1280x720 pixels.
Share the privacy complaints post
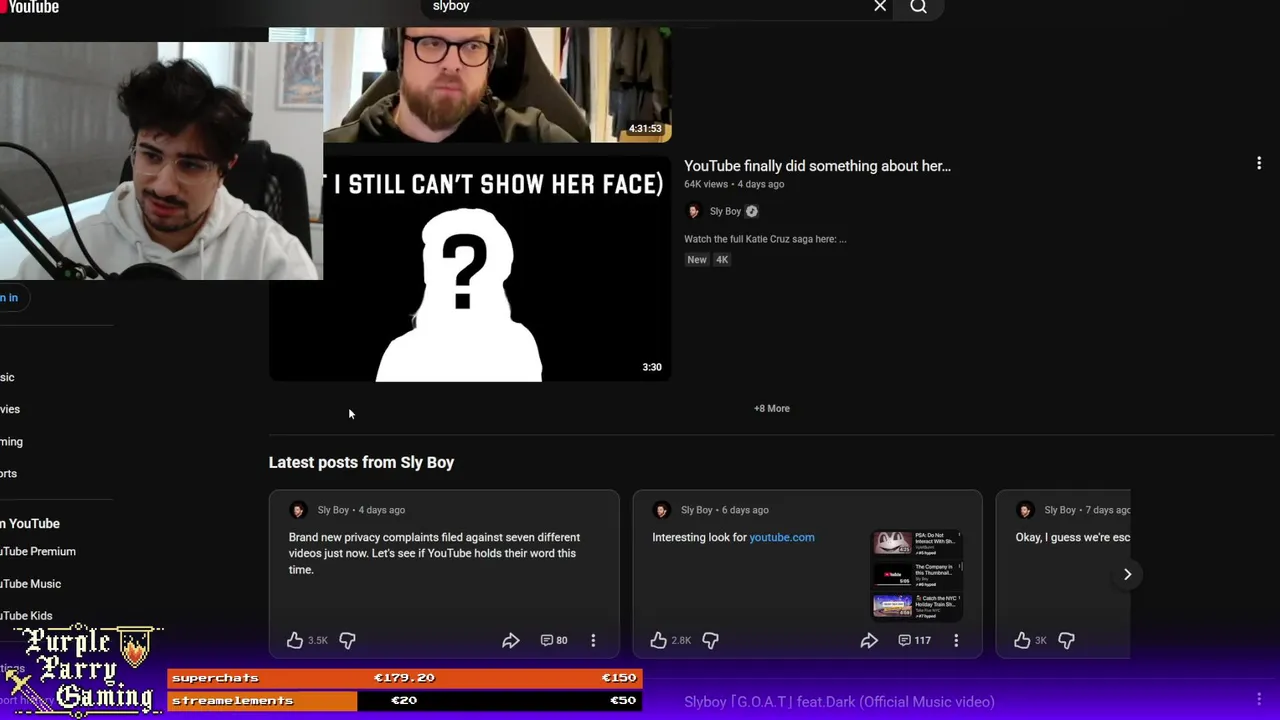click(x=511, y=640)
